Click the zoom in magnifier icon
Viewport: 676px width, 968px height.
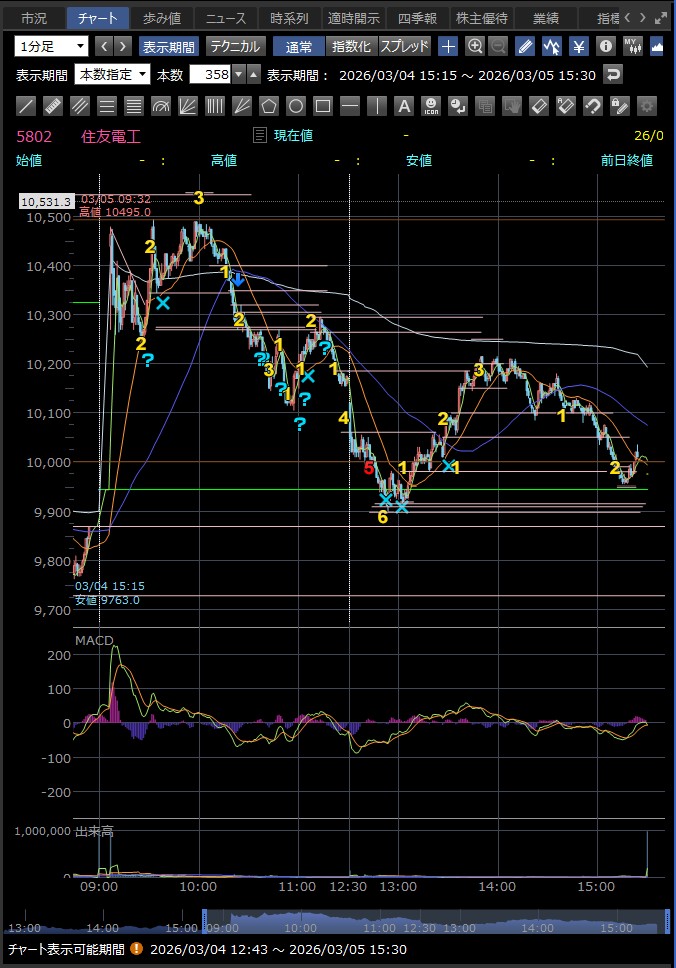(x=475, y=46)
